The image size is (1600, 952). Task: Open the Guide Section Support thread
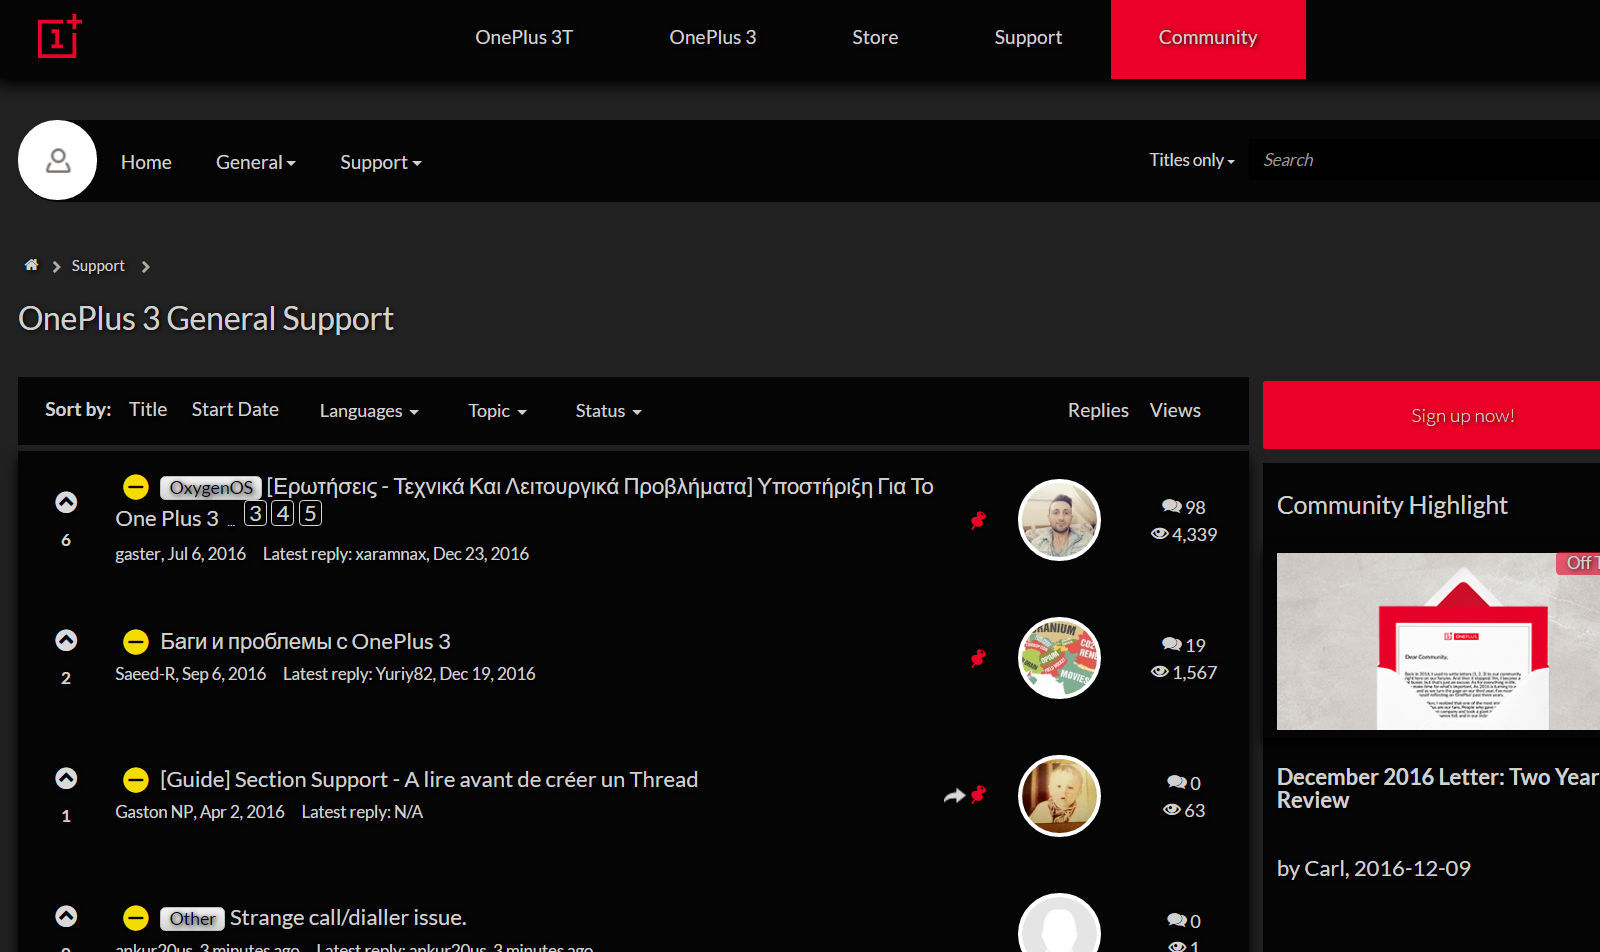[x=429, y=780]
